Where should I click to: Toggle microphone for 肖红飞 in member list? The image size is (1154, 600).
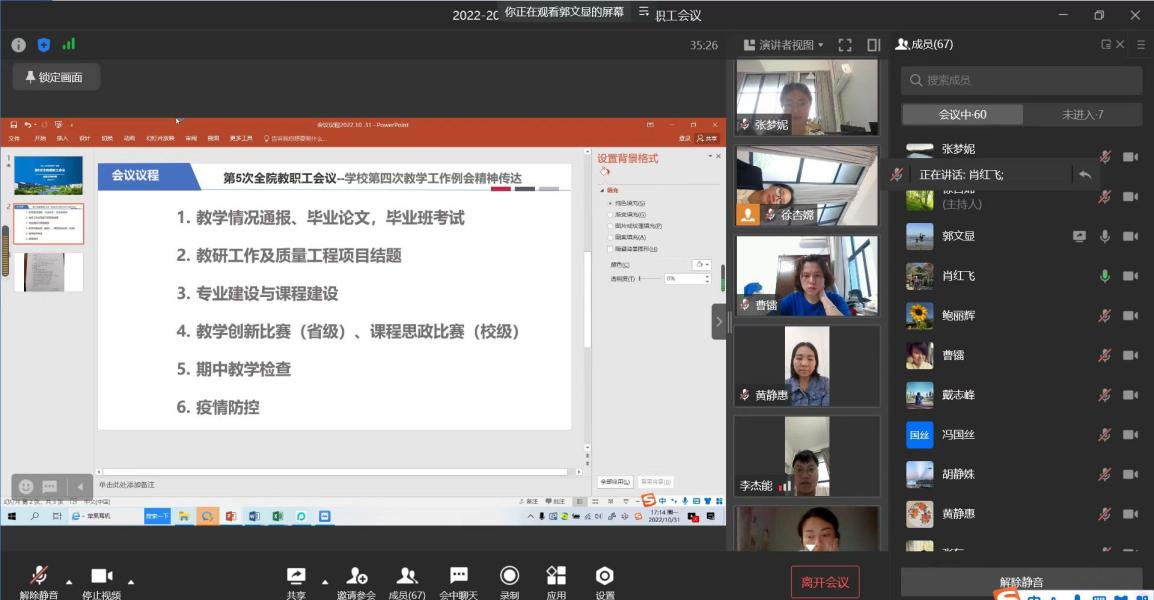click(1105, 276)
